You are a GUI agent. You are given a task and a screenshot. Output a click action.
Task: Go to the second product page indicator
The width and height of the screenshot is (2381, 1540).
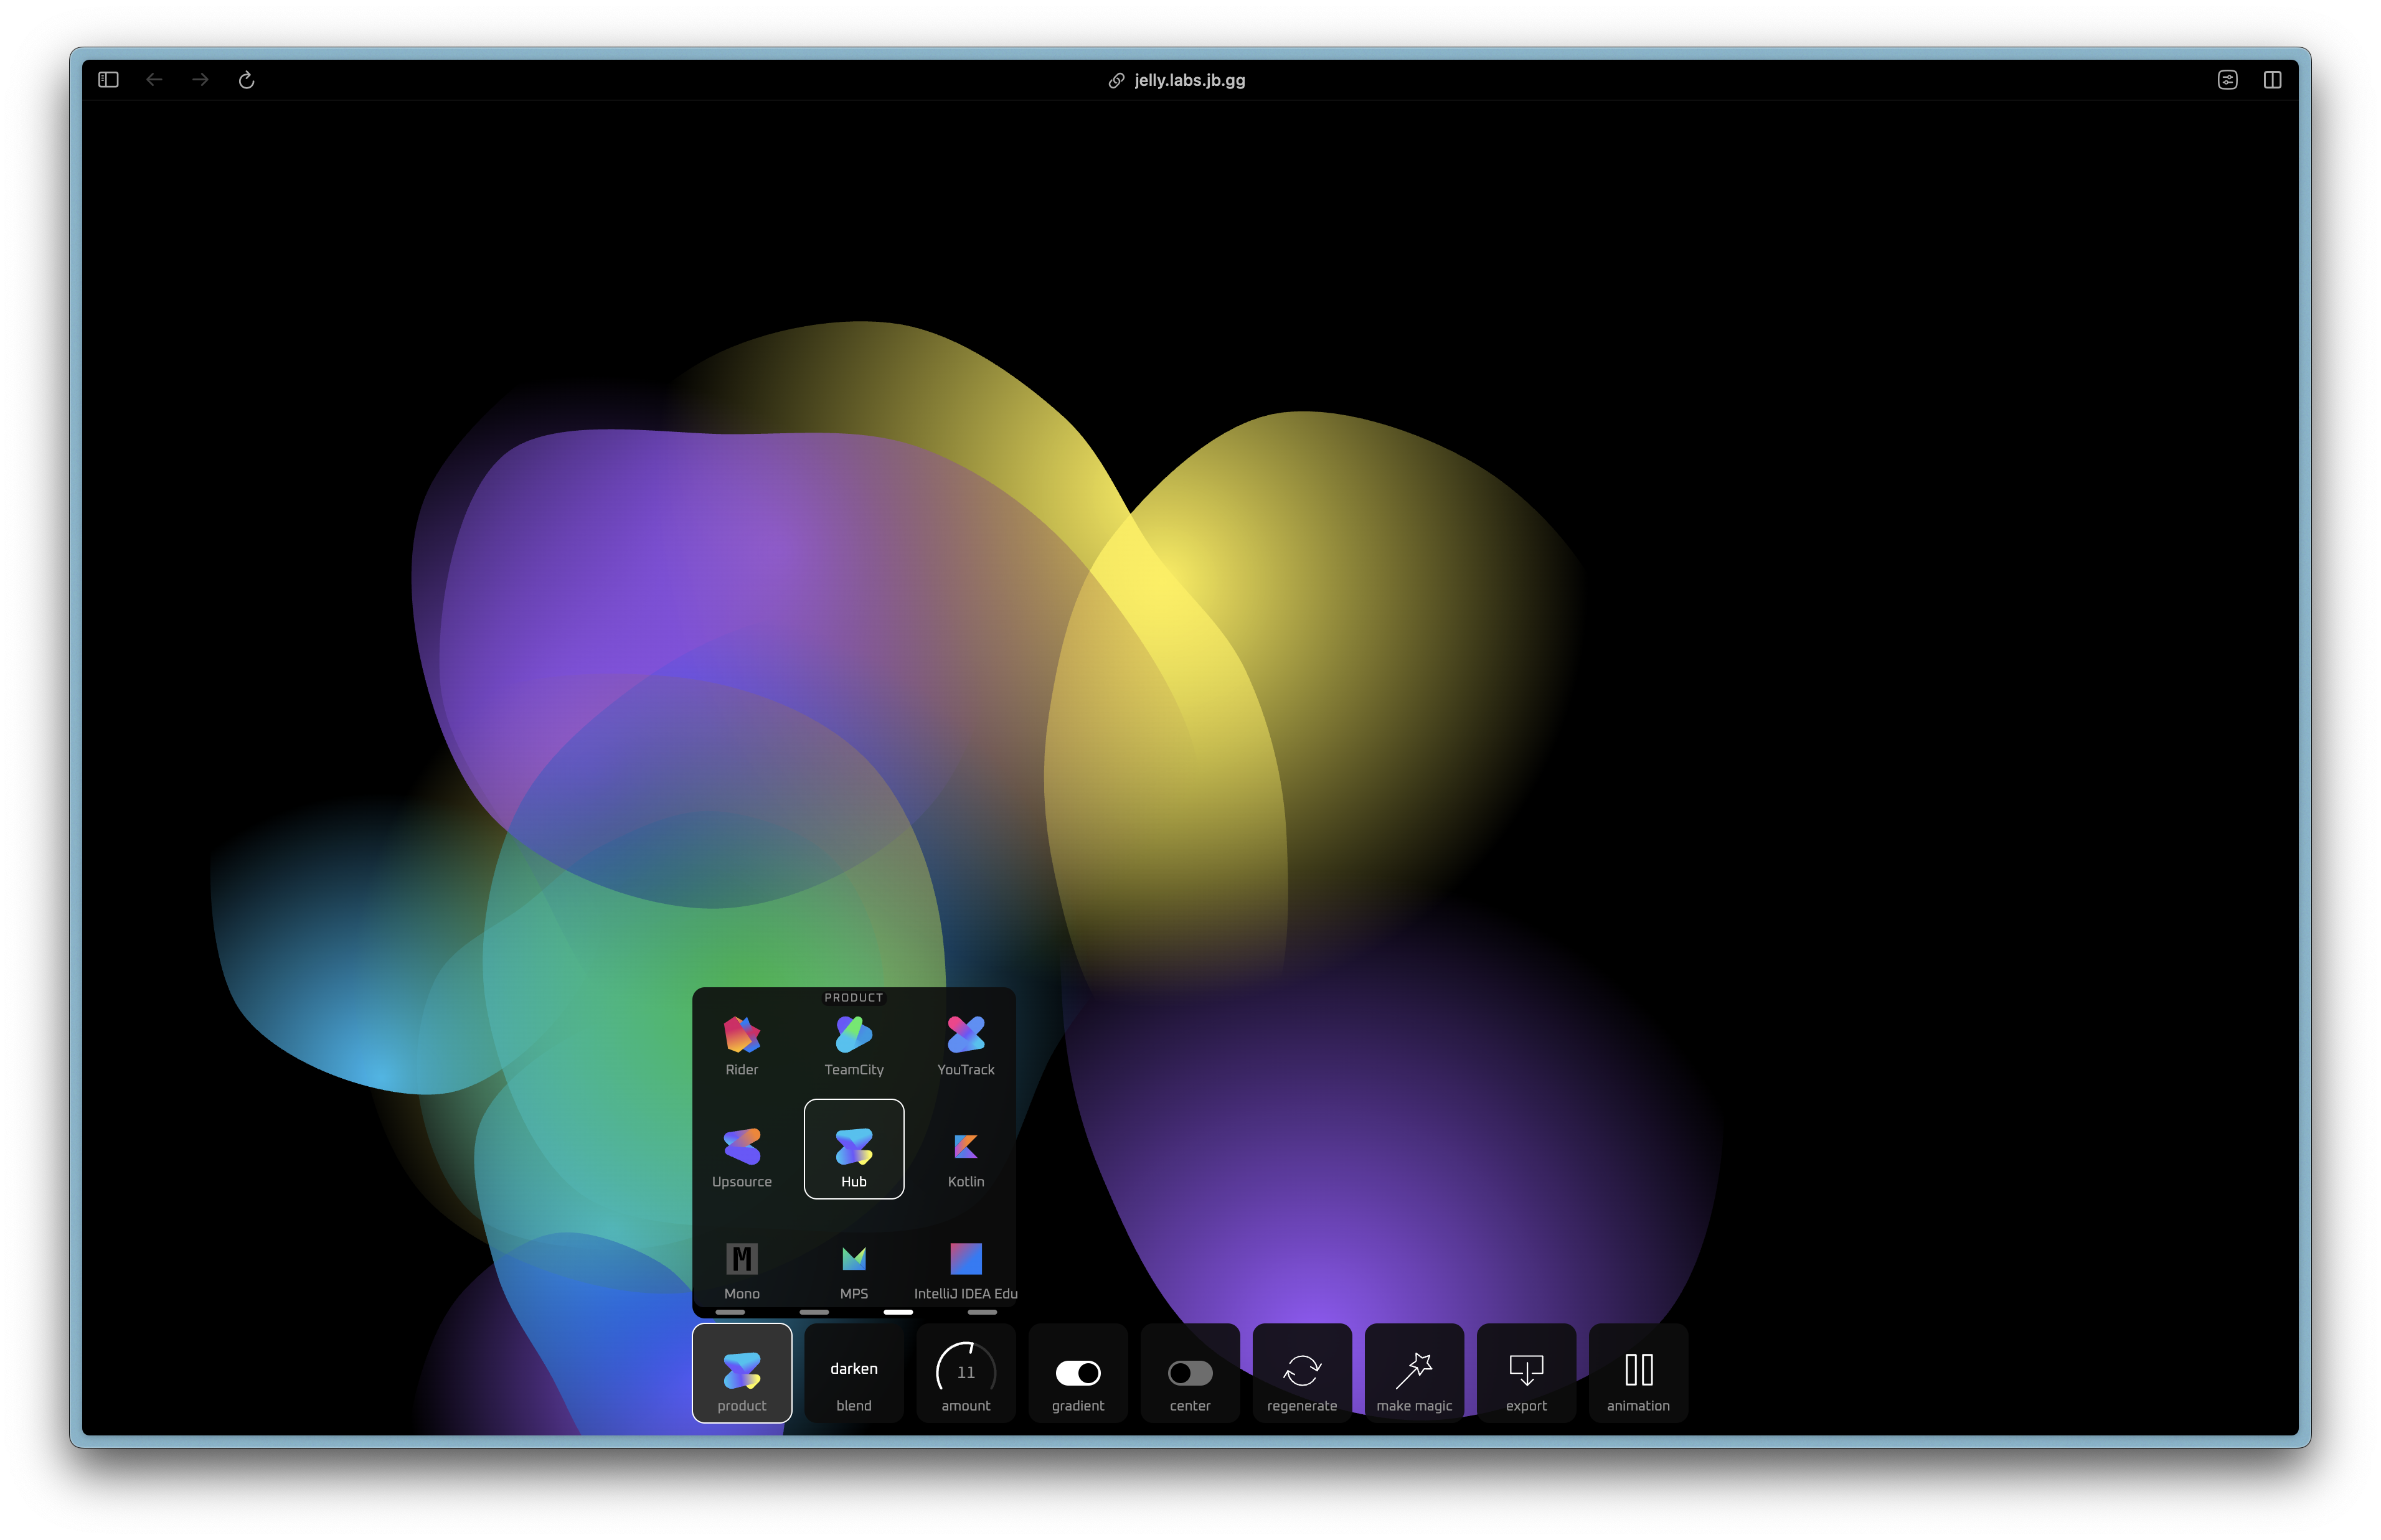pyautogui.click(x=814, y=1311)
